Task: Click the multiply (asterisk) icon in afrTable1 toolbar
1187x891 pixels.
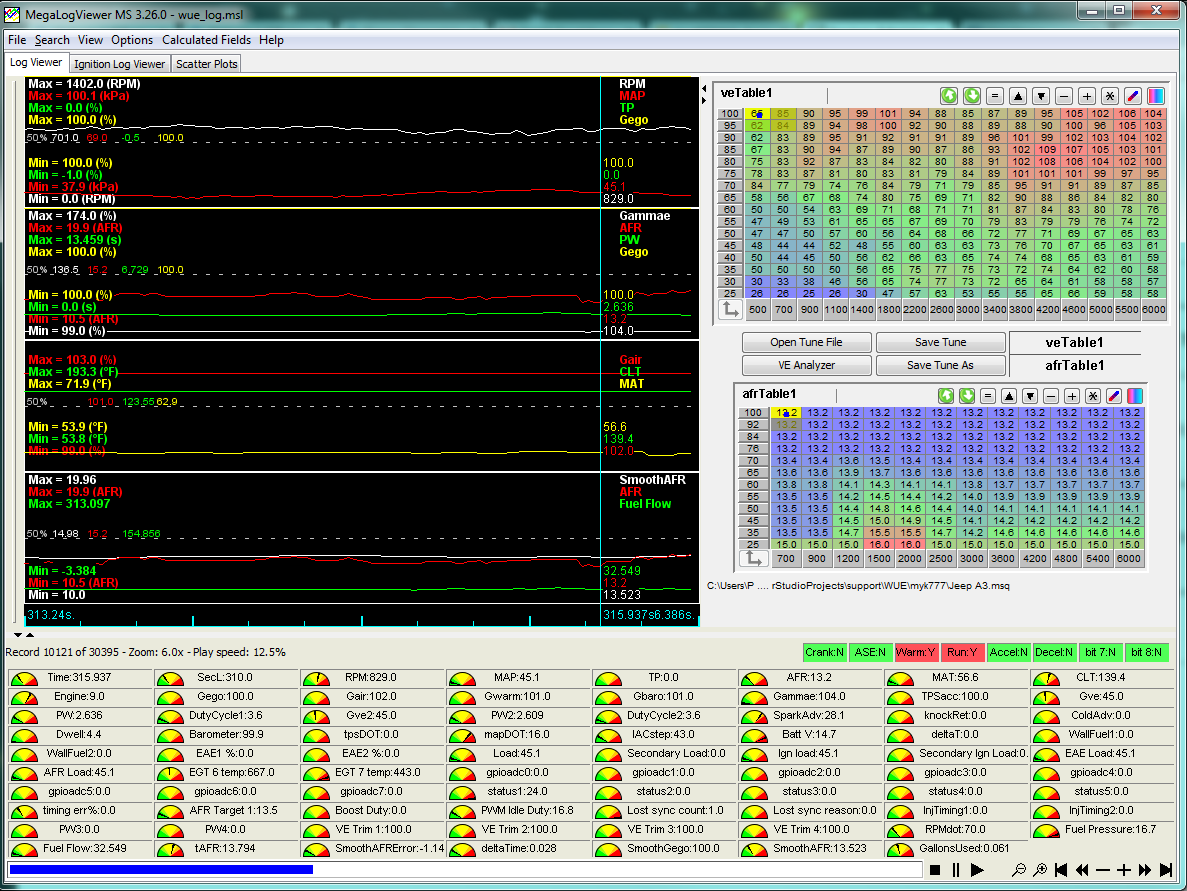Action: pos(1092,396)
